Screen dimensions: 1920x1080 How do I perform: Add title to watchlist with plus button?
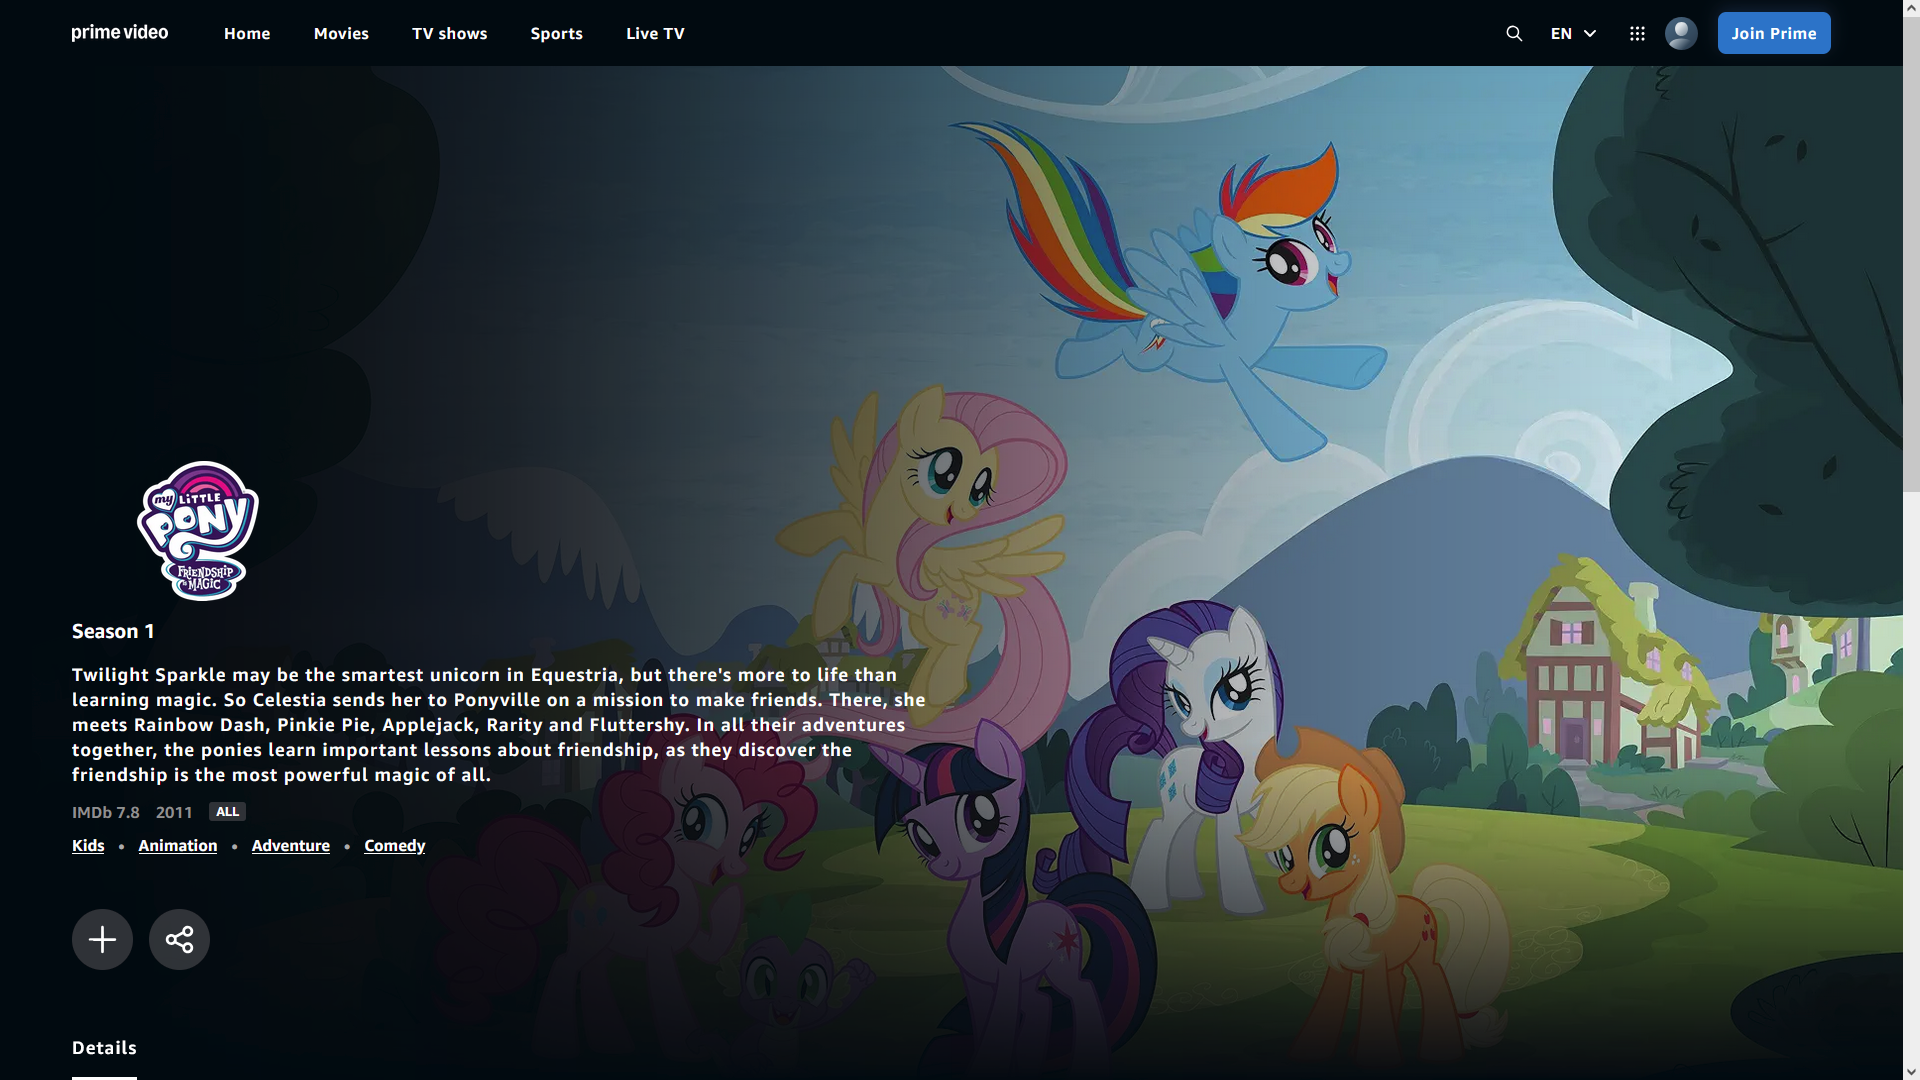(x=102, y=939)
